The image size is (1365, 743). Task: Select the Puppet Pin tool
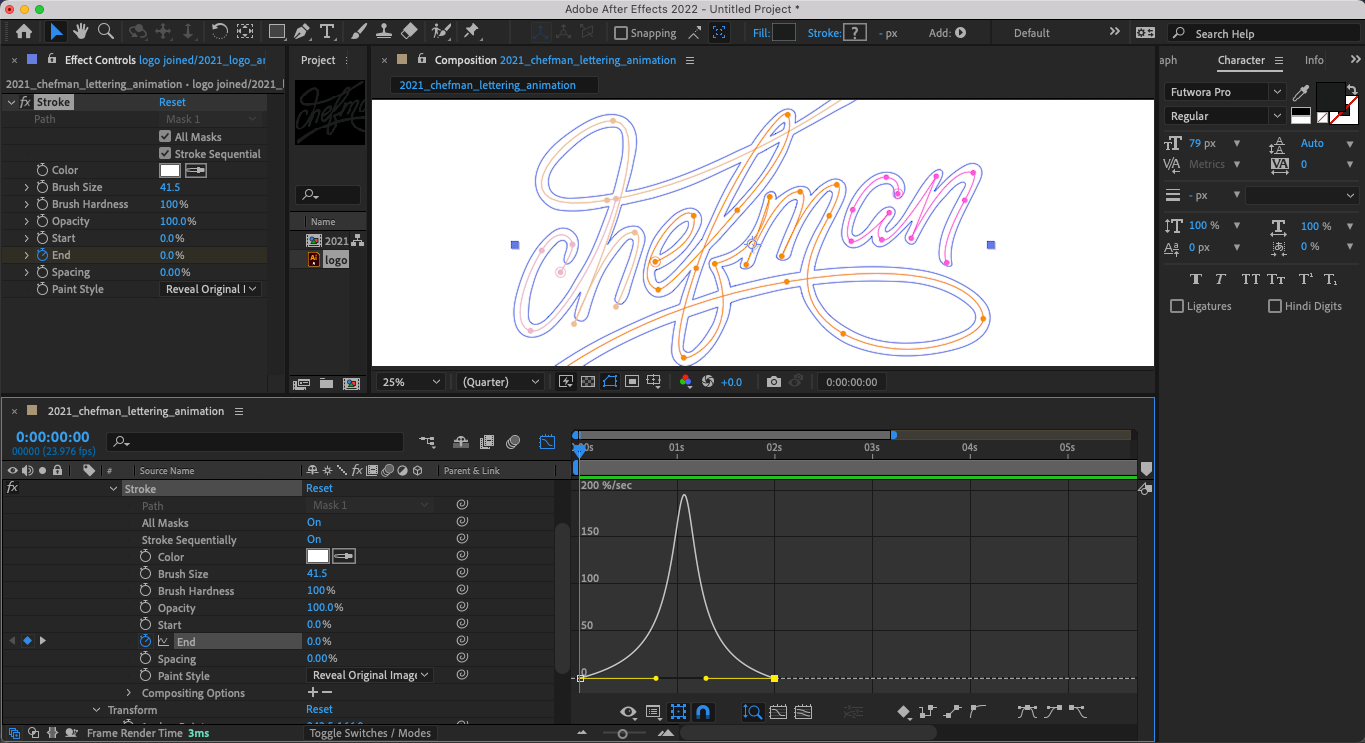(x=471, y=32)
